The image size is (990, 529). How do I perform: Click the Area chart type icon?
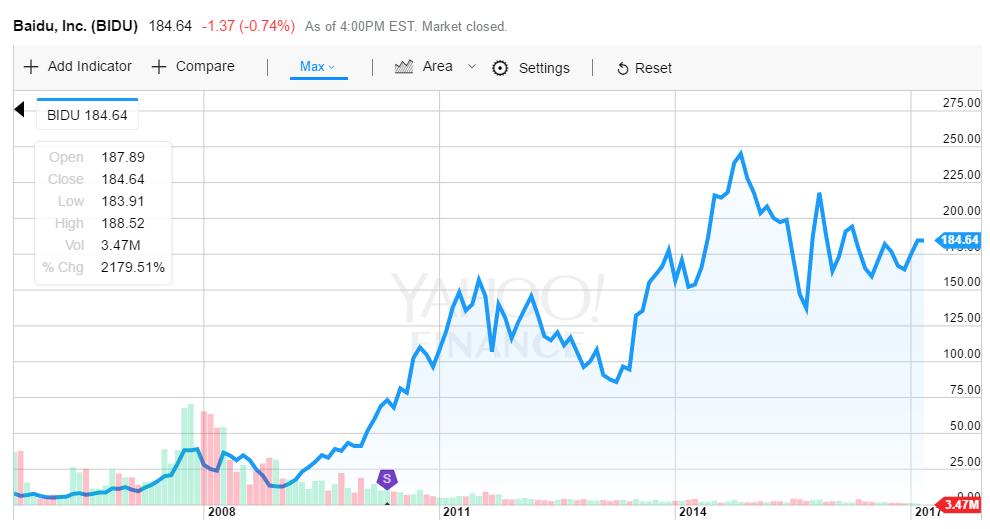(x=404, y=67)
